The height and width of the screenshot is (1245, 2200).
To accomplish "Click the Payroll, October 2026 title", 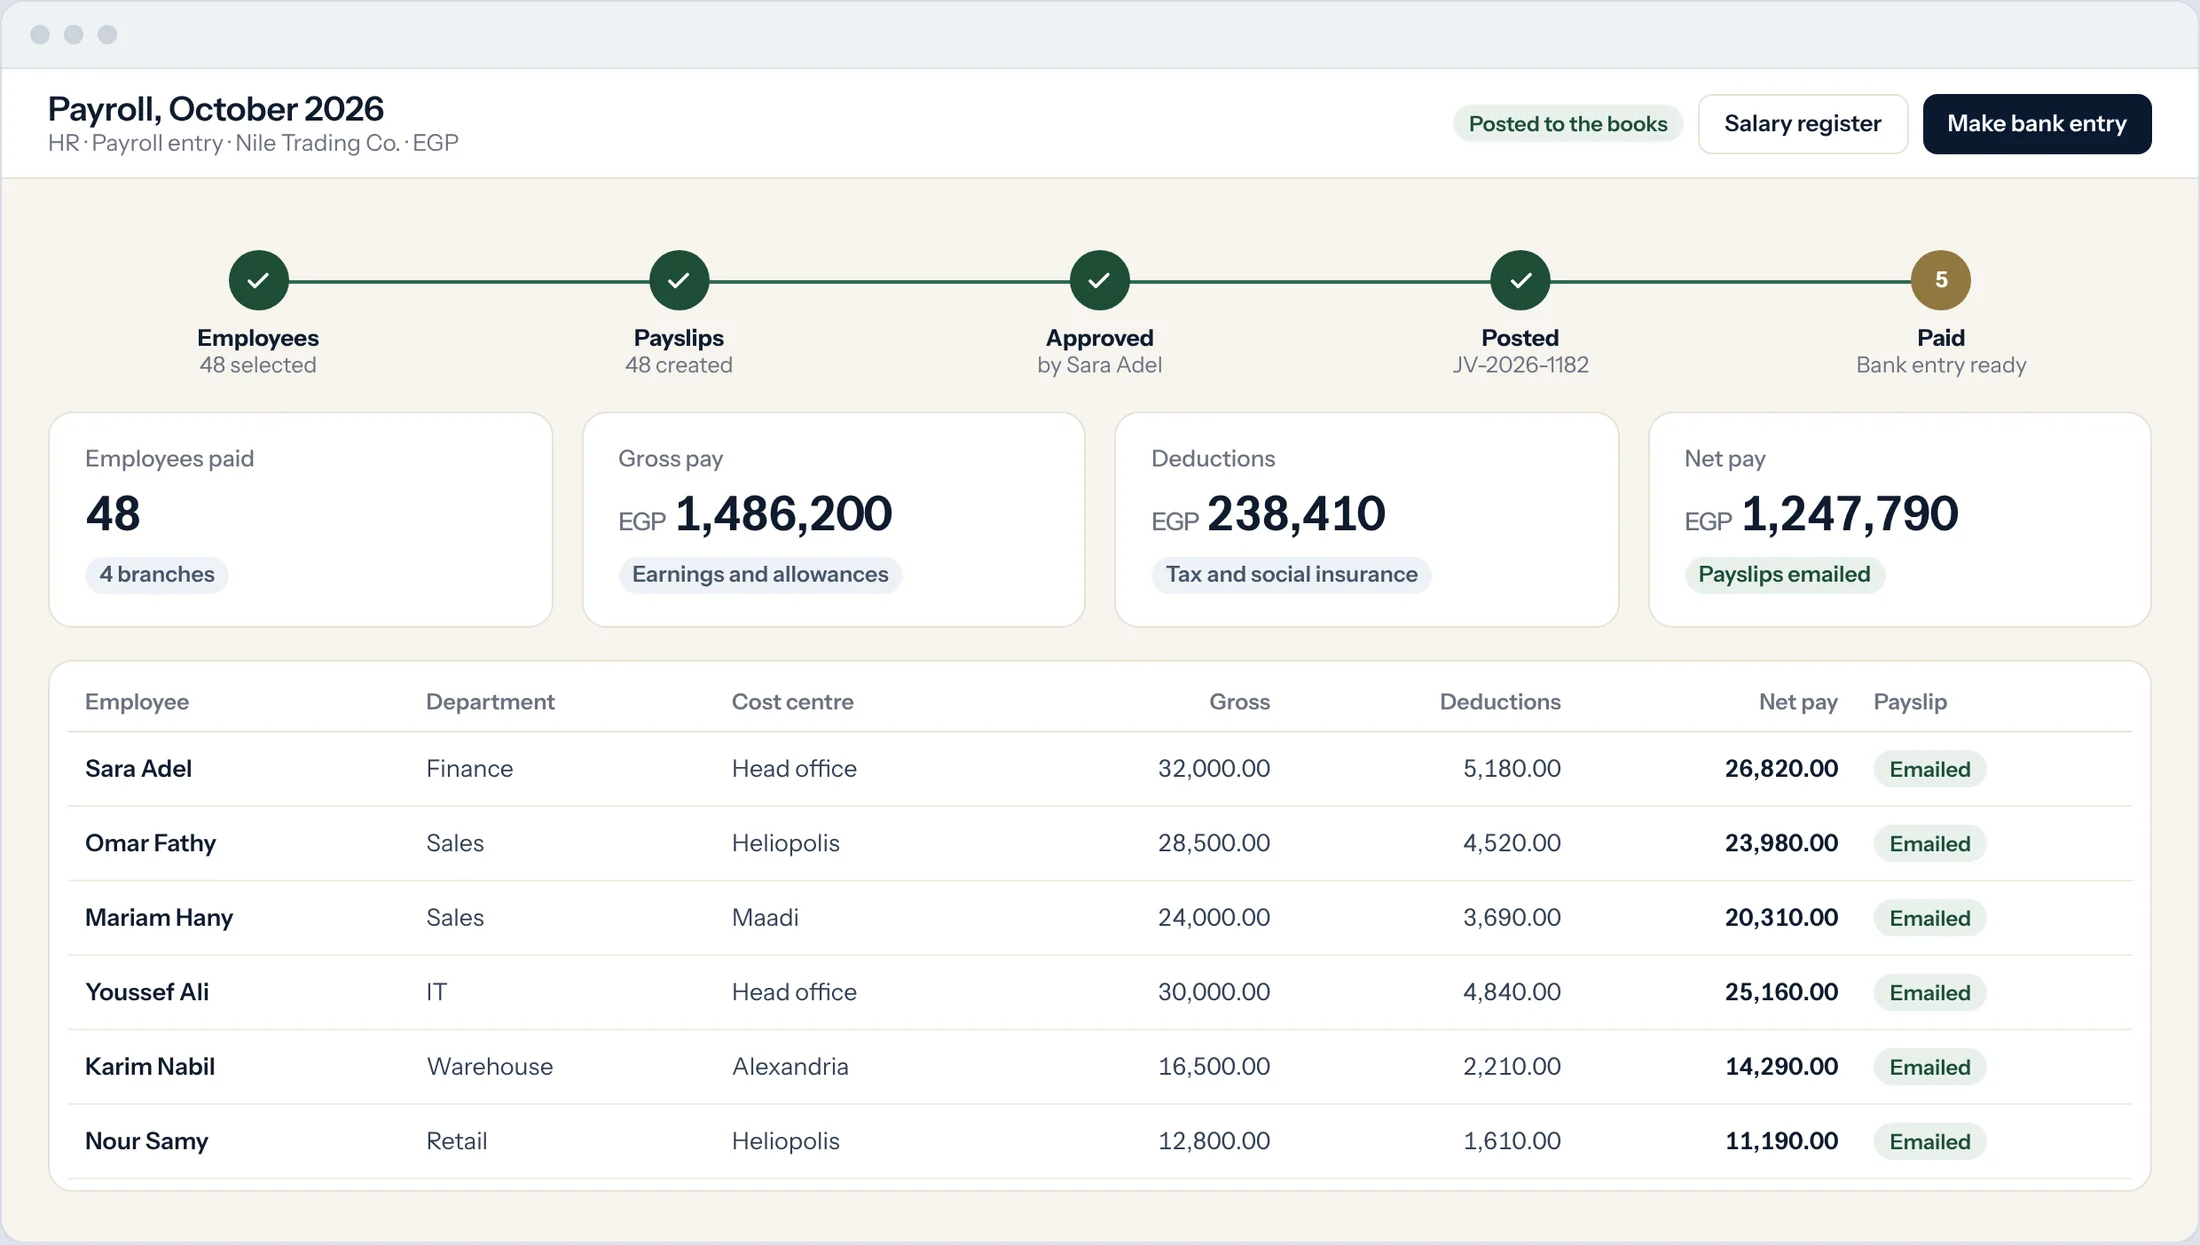I will [216, 109].
